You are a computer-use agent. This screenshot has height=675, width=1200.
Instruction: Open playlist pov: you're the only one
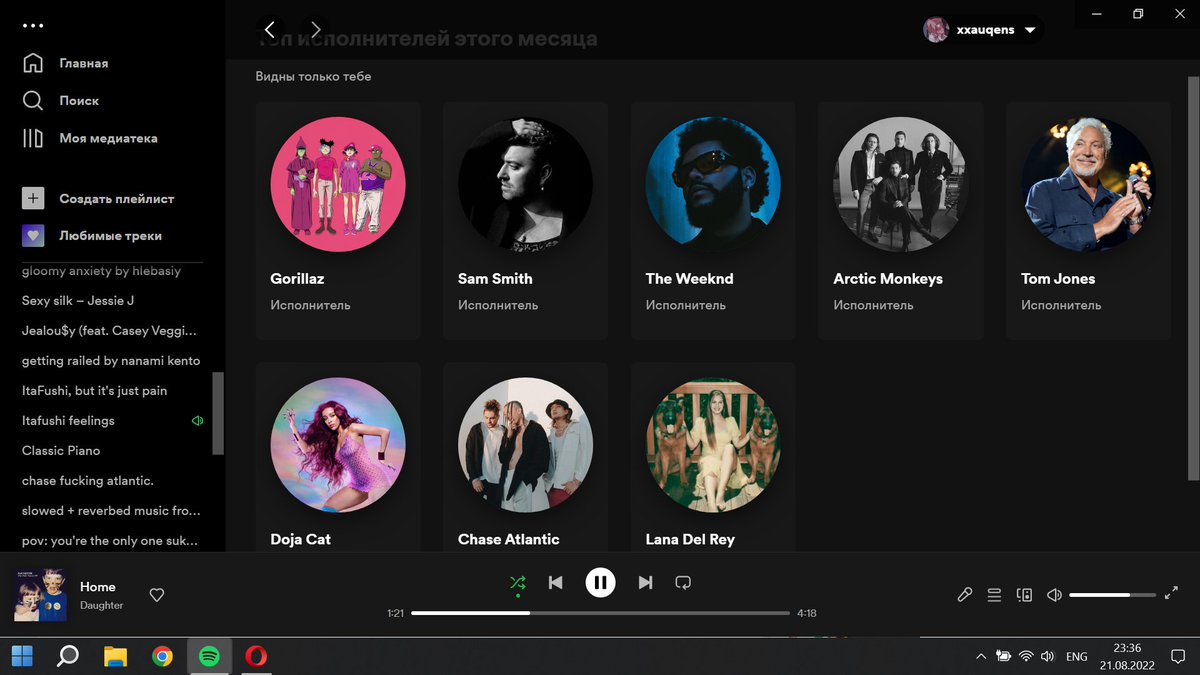click(x=110, y=541)
